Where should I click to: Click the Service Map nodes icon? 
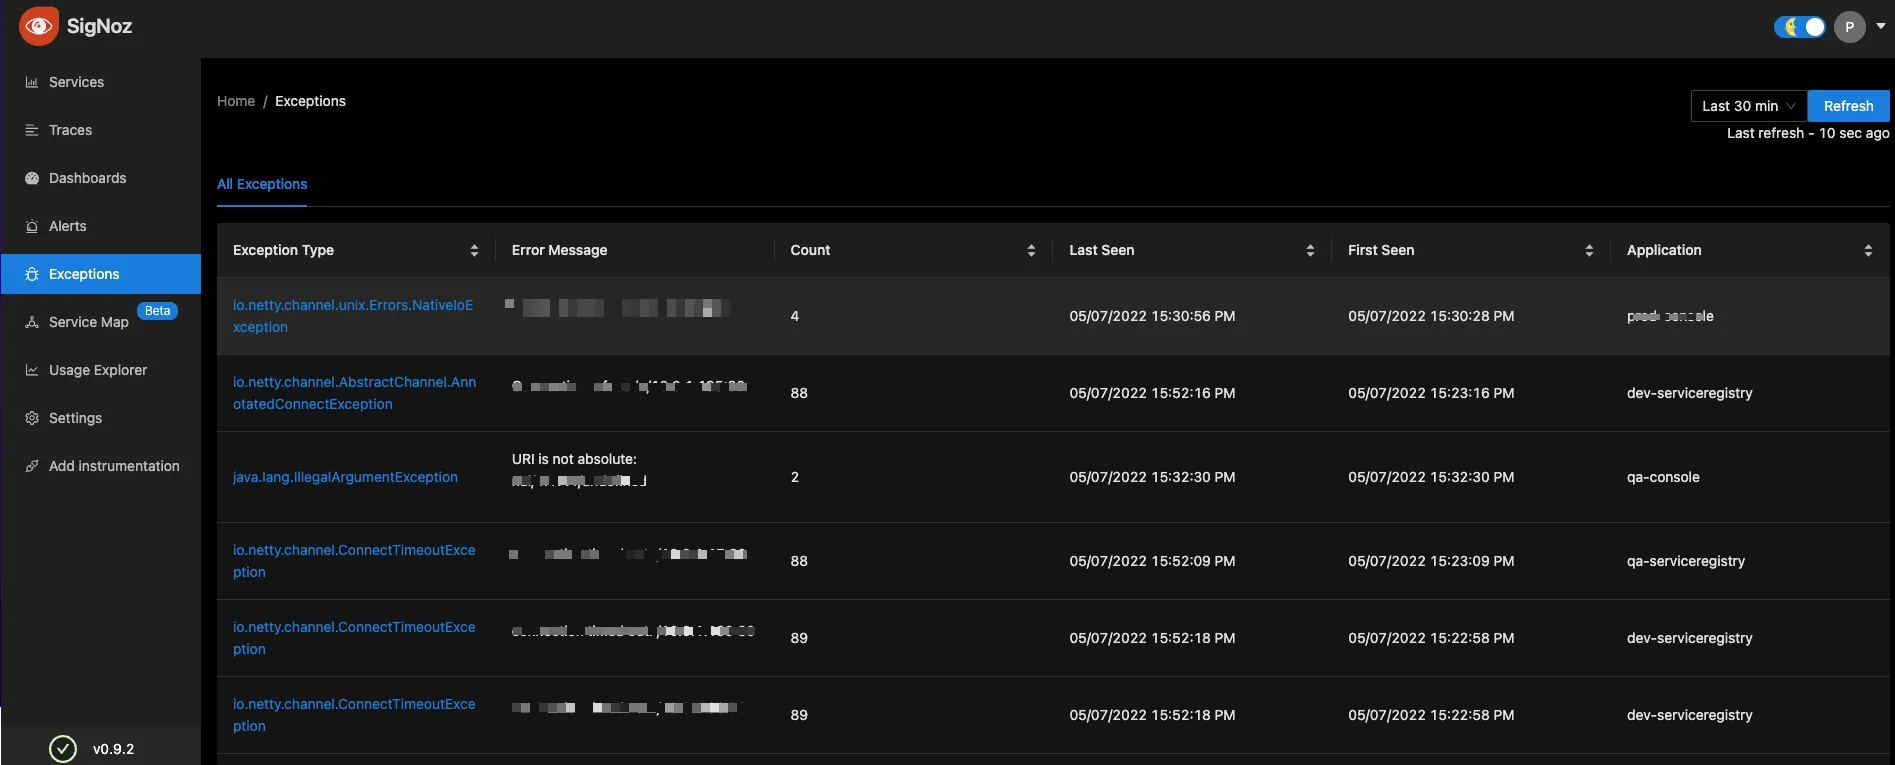click(x=32, y=322)
